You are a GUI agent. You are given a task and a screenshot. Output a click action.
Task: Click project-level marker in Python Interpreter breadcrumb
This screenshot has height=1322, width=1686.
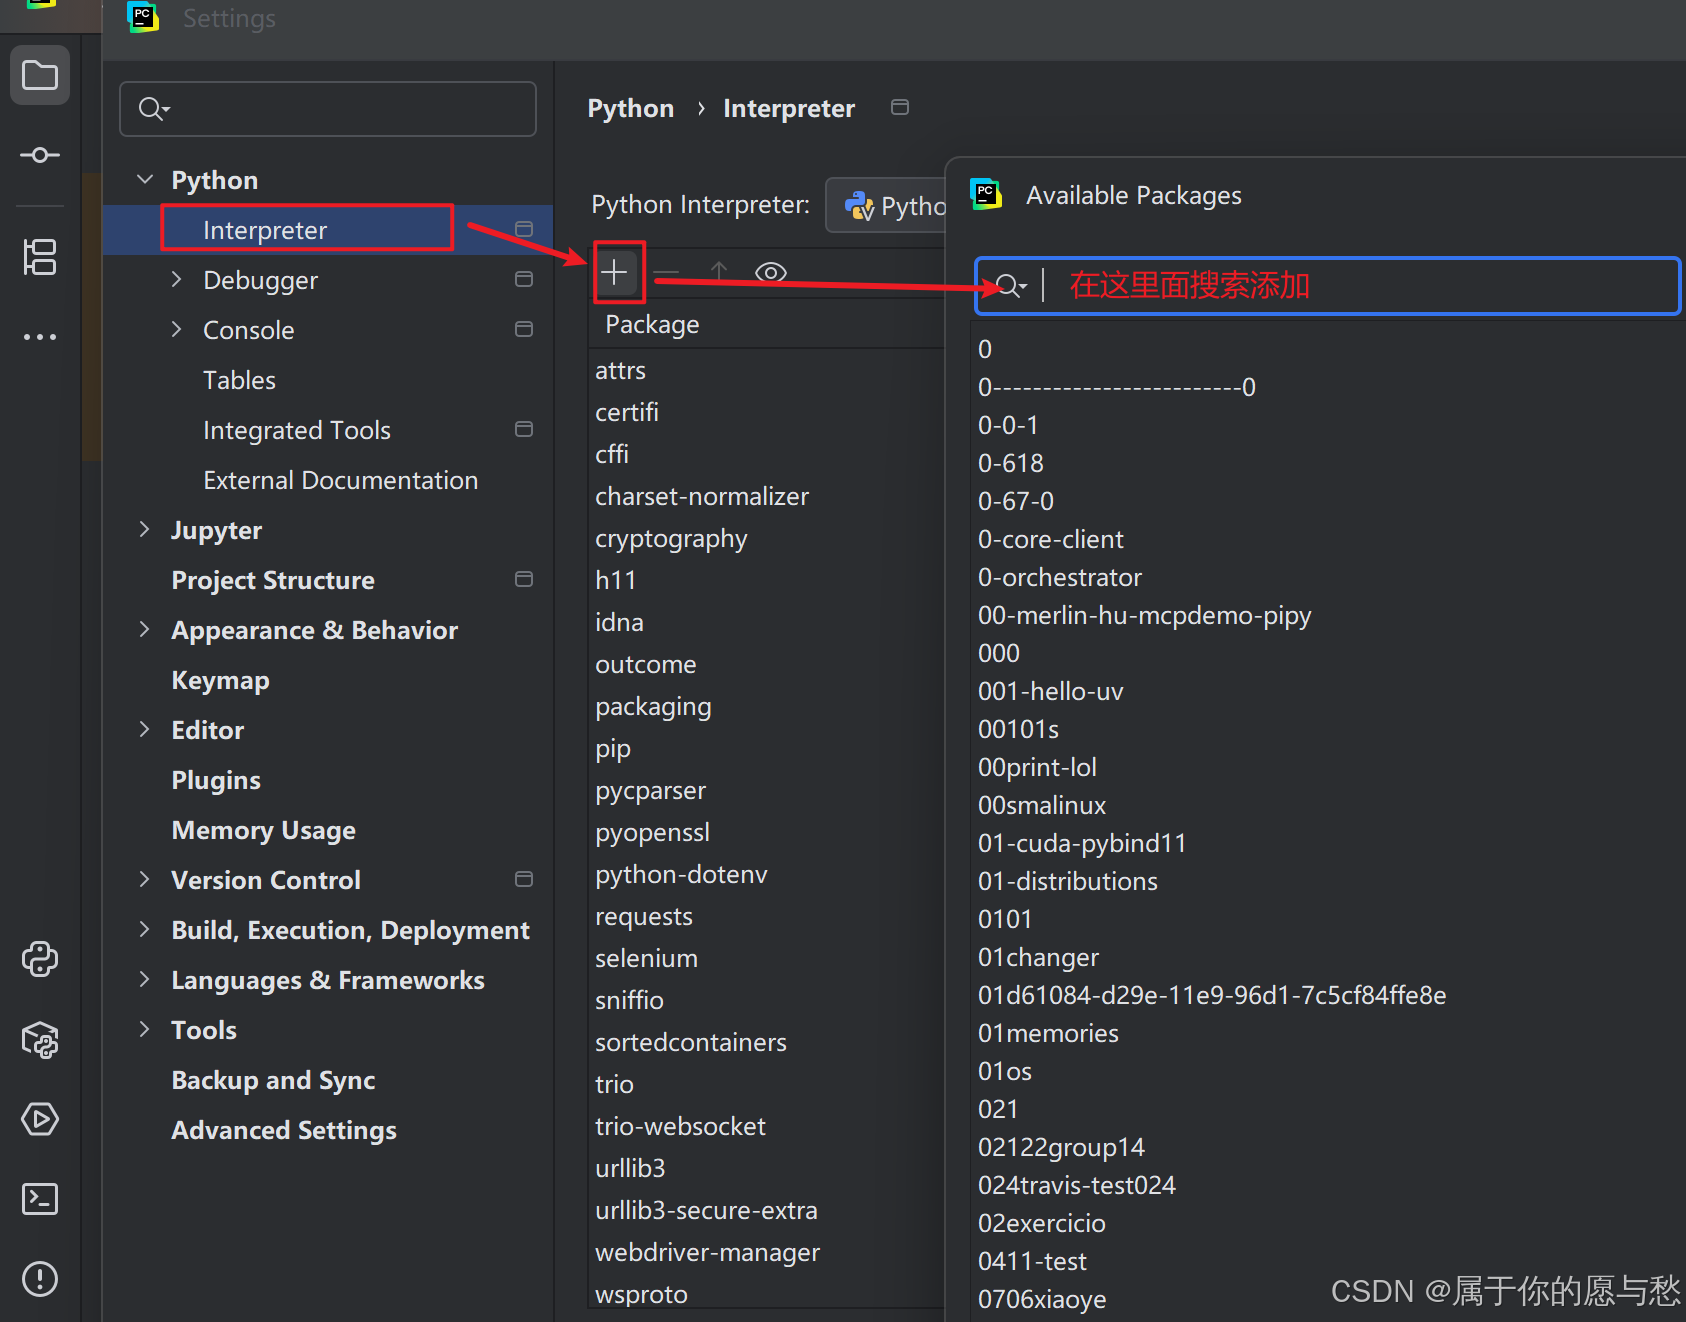[x=900, y=107]
